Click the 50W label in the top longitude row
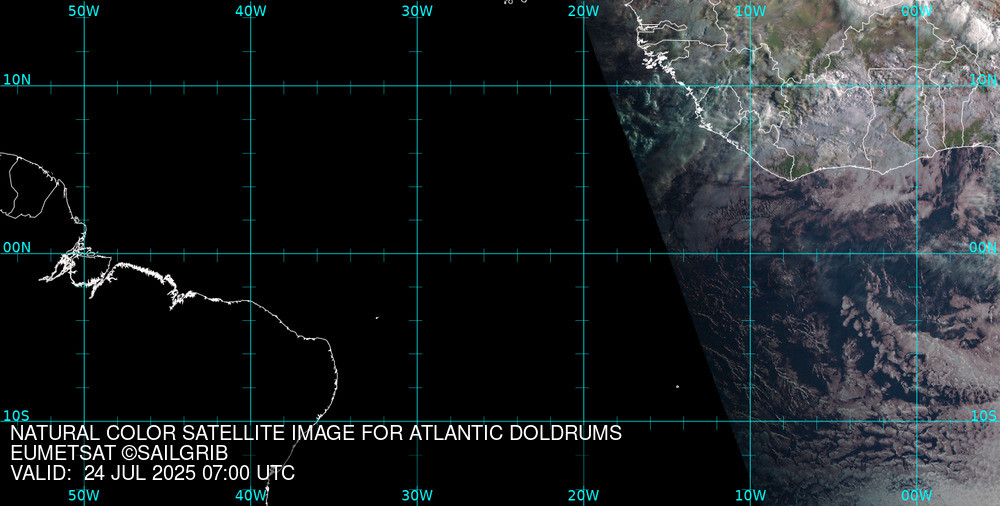1000x506 pixels. 84,11
